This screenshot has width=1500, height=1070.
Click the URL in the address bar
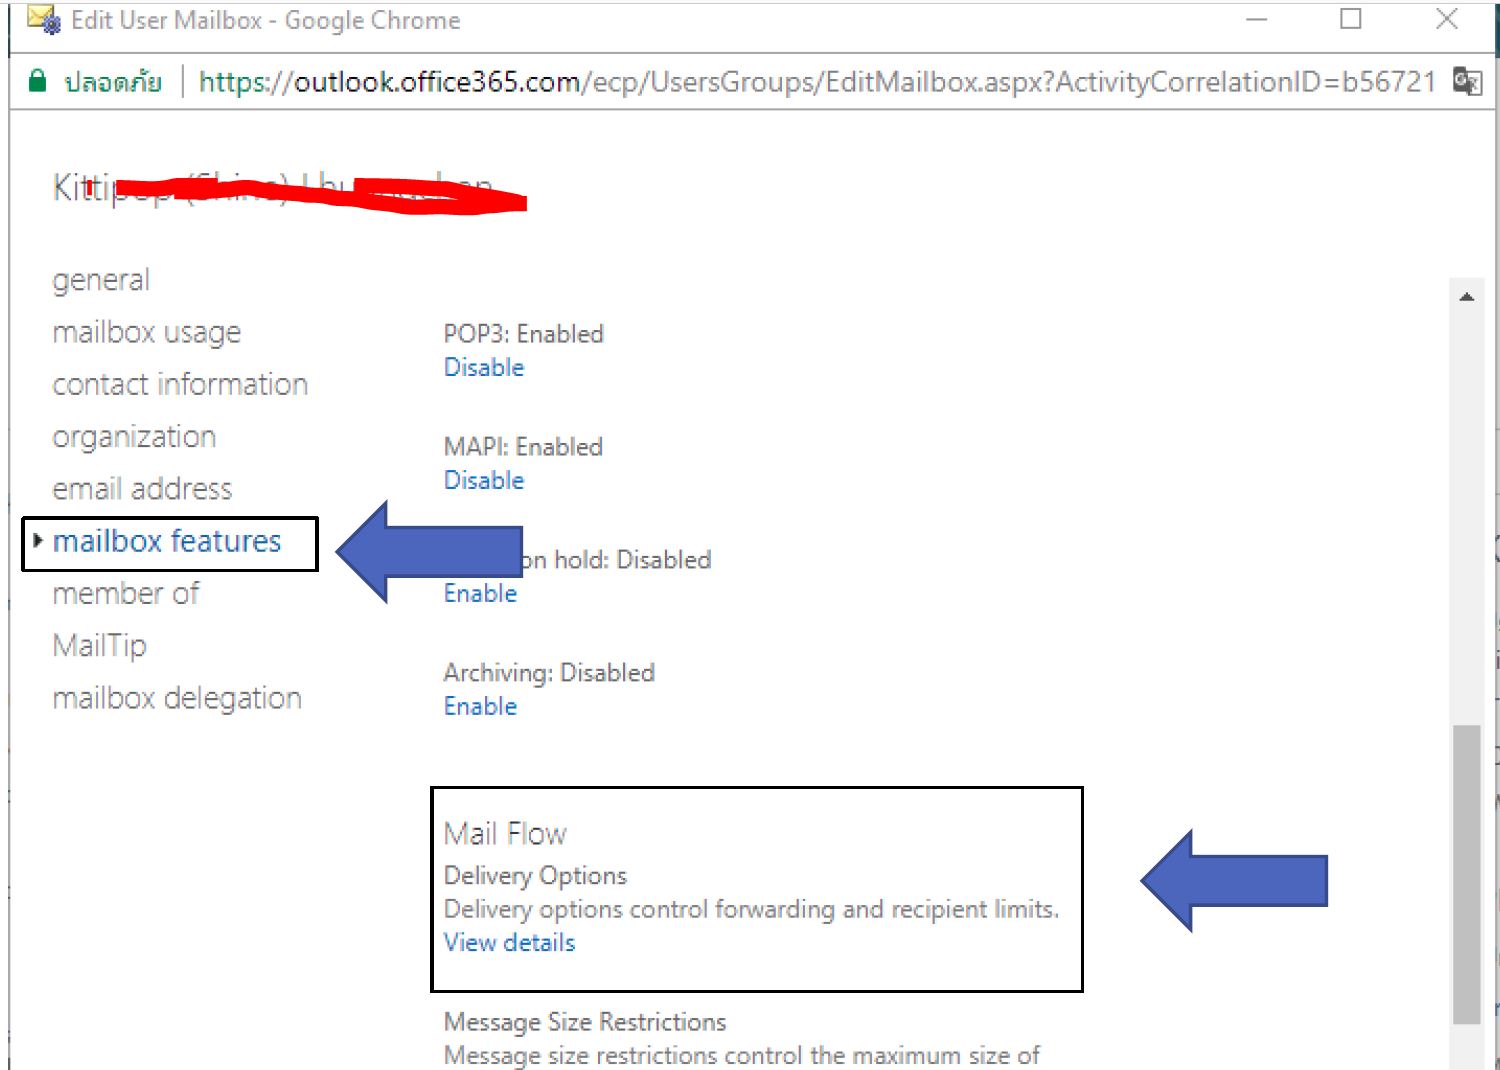817,81
